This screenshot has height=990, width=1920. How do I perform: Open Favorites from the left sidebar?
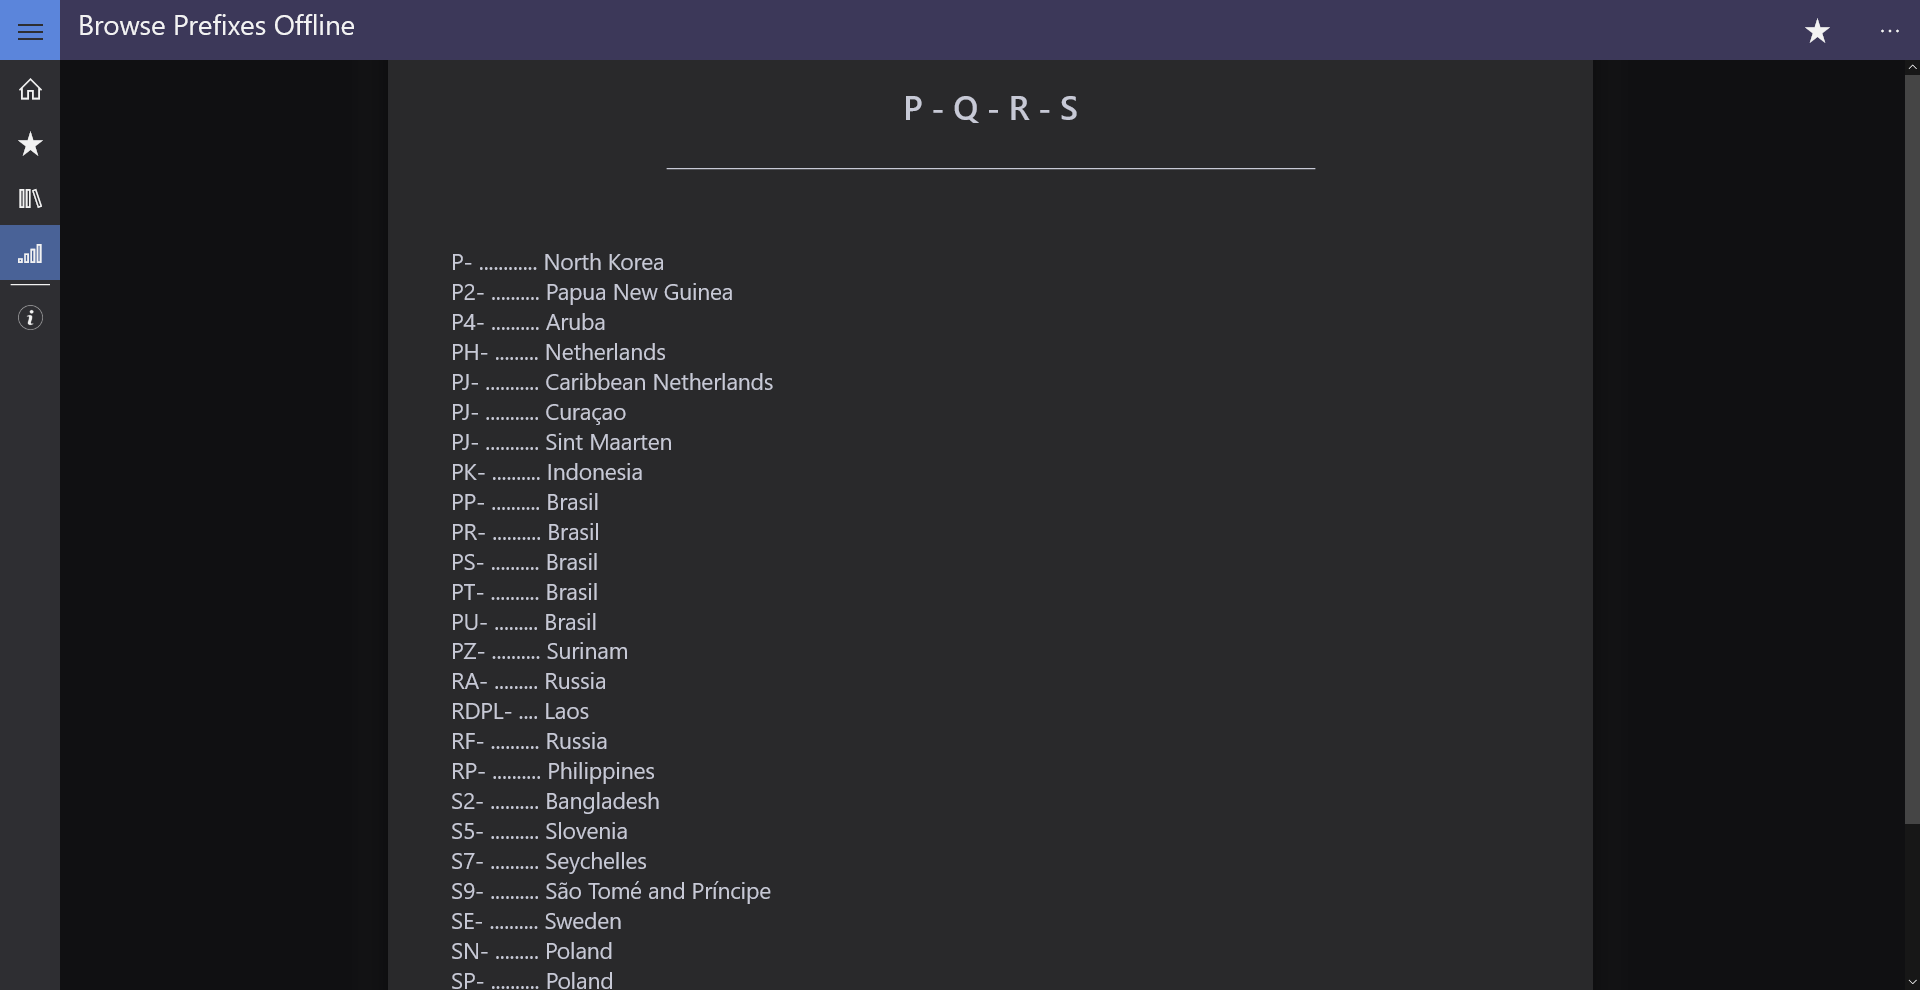pos(30,144)
